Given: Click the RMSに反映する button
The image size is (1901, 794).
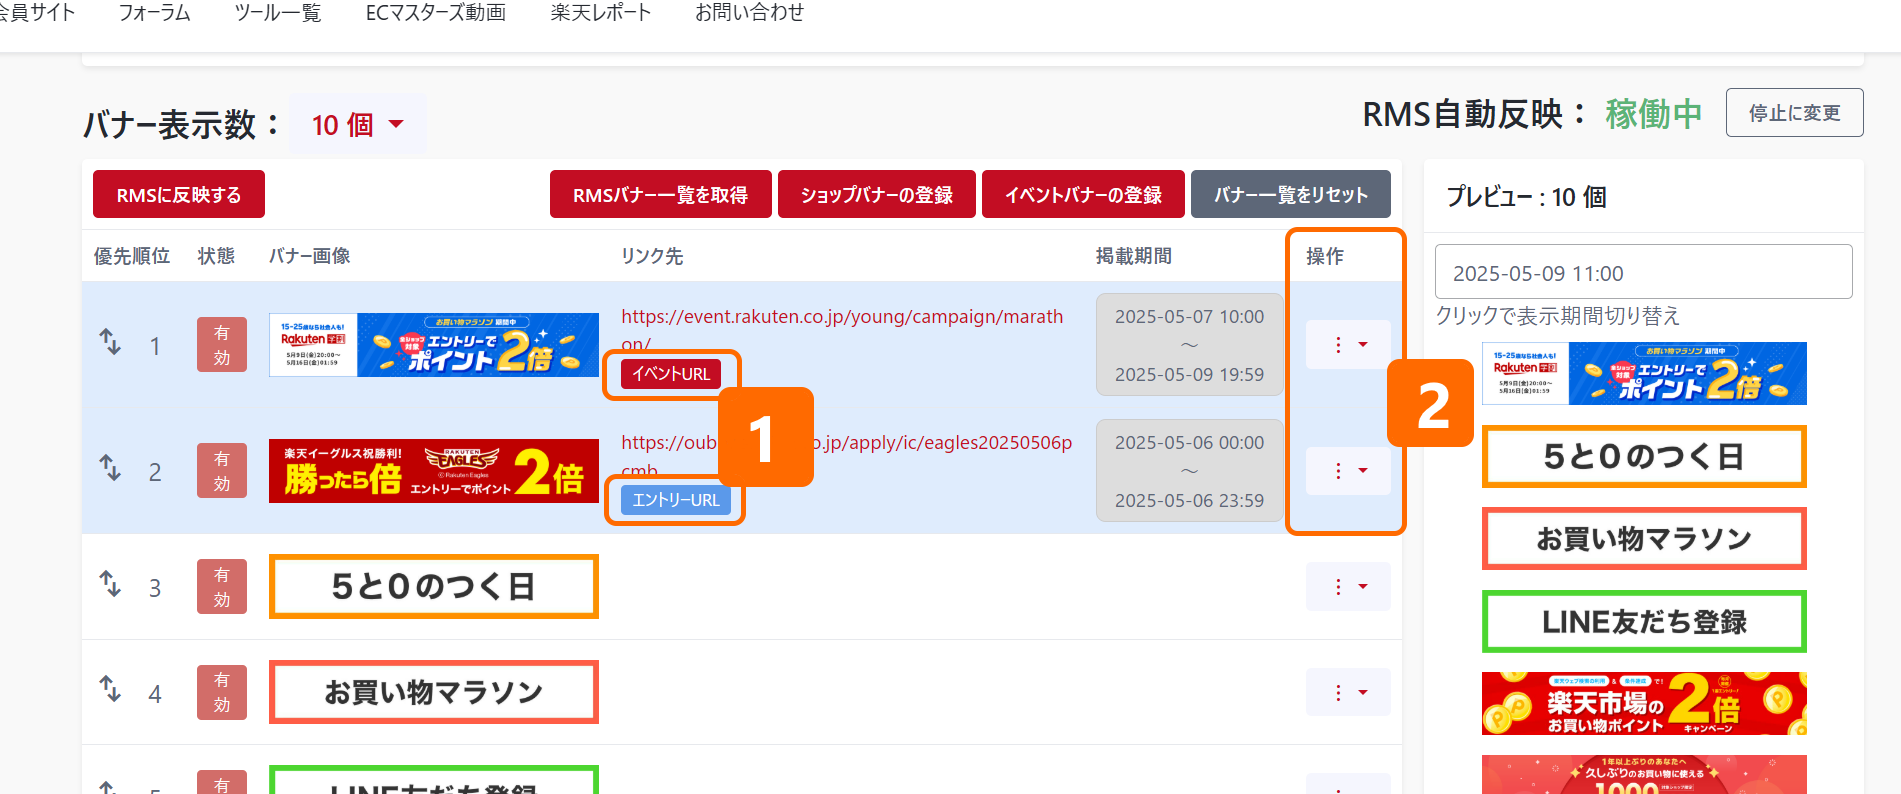Looking at the screenshot, I should [179, 194].
